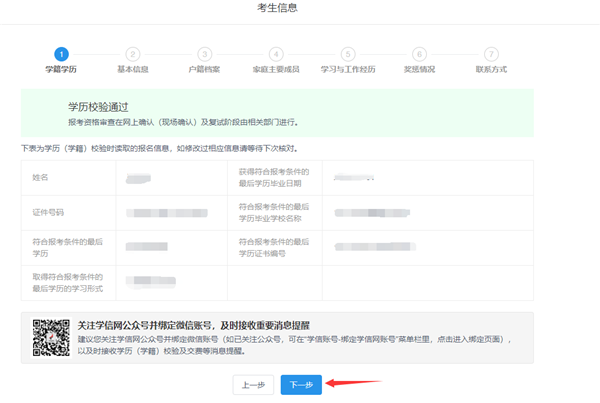Select step 7 circle 联系方式
The image size is (600, 403).
tap(491, 54)
